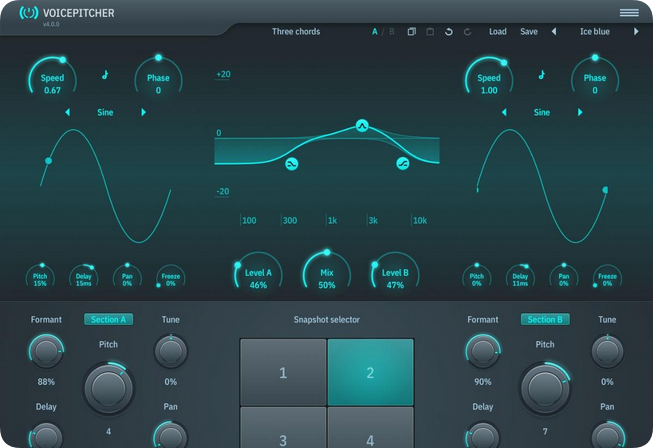The width and height of the screenshot is (653, 448).
Task: Click right LFO Pitch 0% mini knob
Action: 476,277
